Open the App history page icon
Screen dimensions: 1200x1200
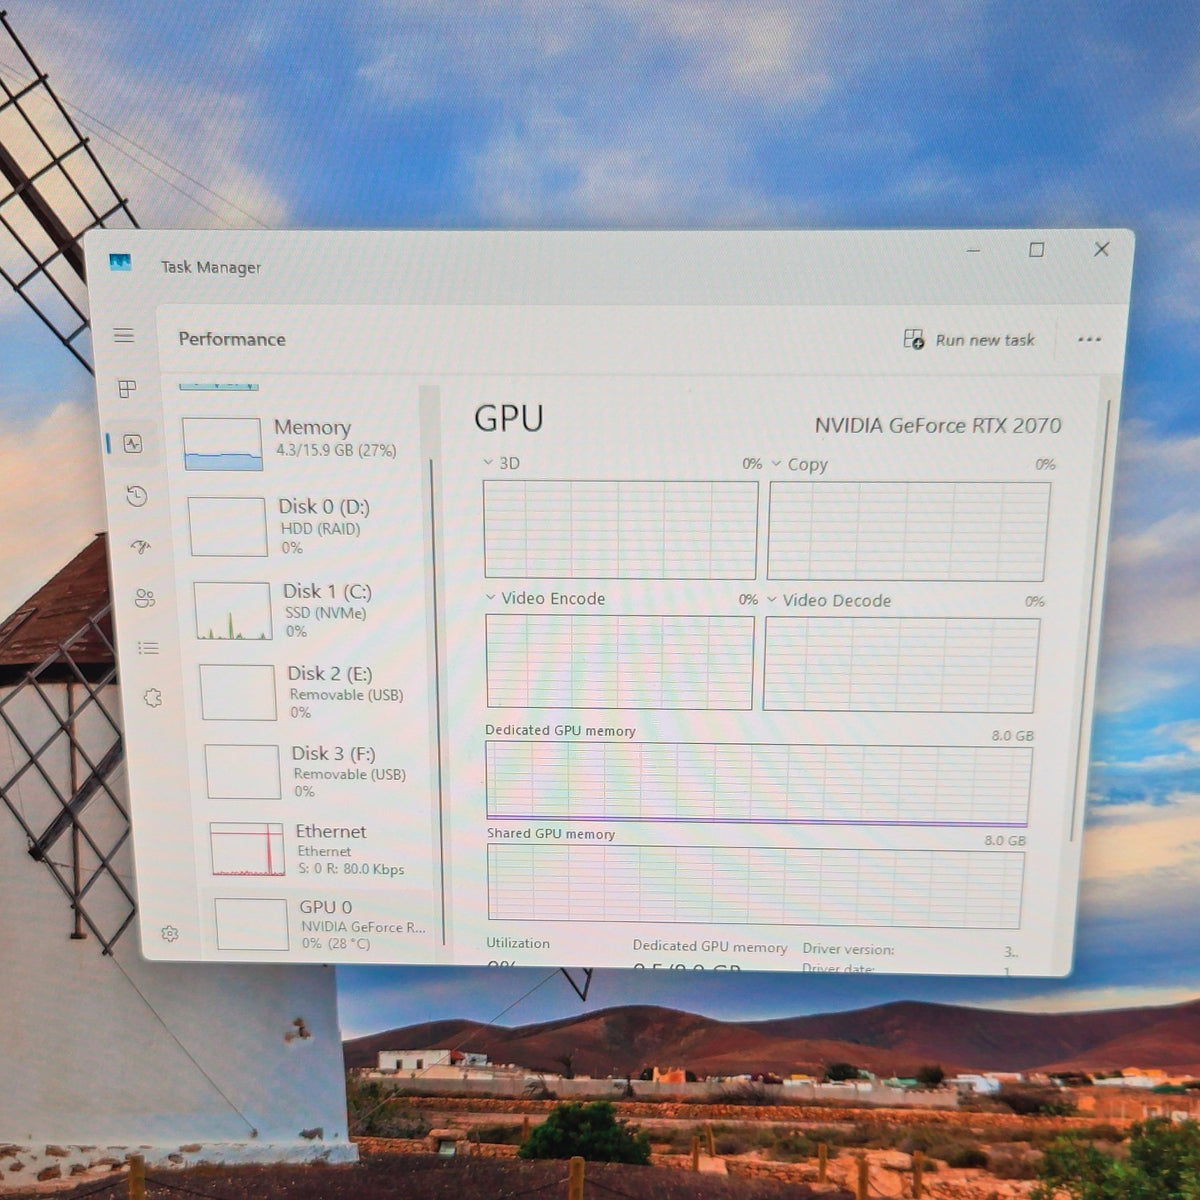(x=137, y=496)
